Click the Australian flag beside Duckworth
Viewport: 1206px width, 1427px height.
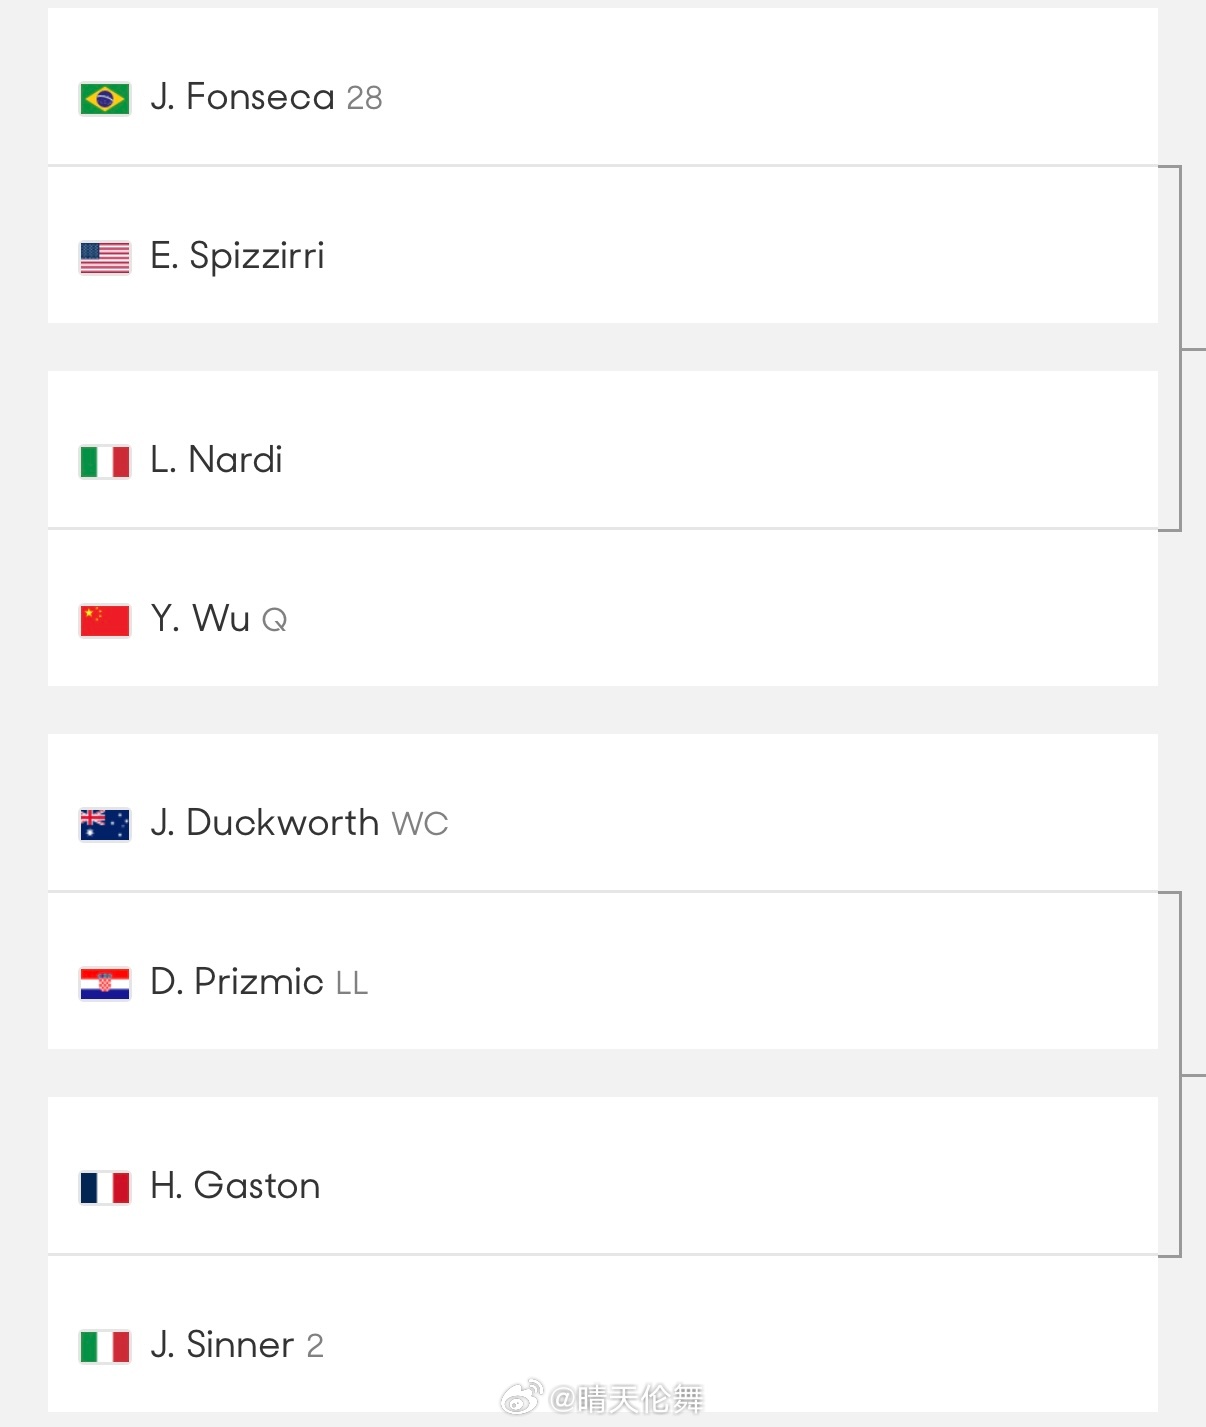pyautogui.click(x=105, y=825)
